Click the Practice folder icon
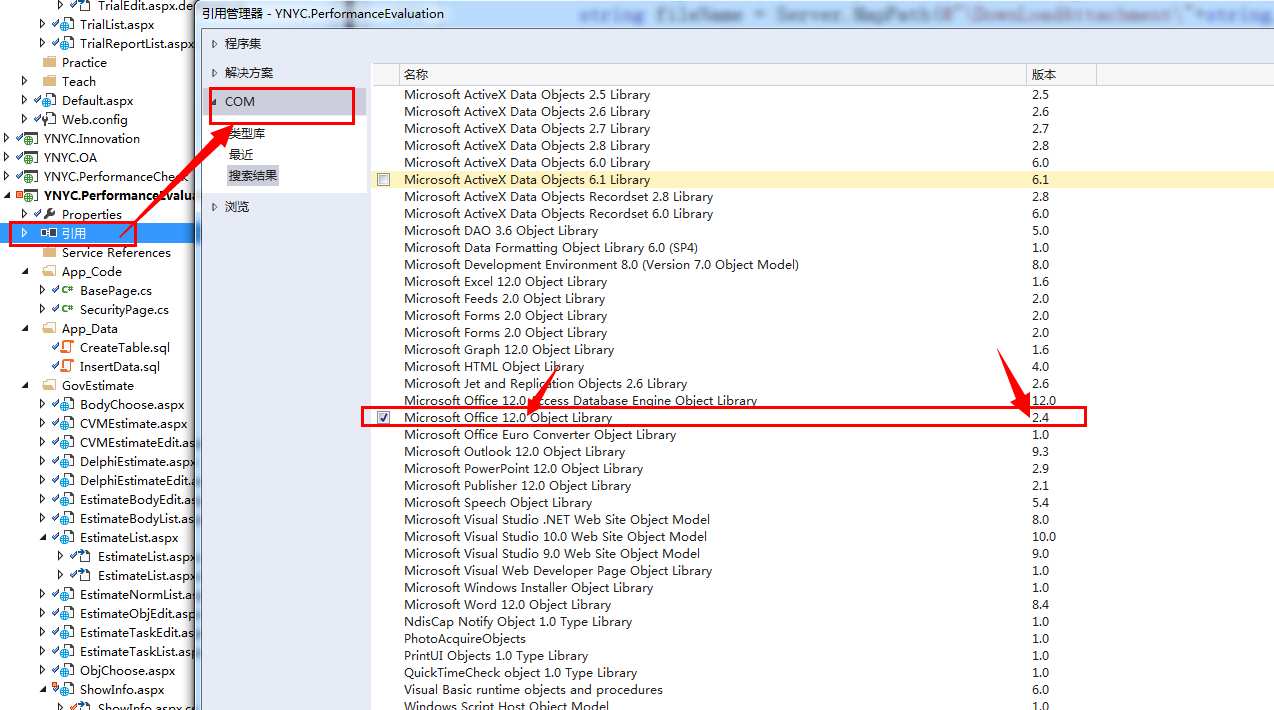Screen dimensions: 1274x710 tap(51, 62)
